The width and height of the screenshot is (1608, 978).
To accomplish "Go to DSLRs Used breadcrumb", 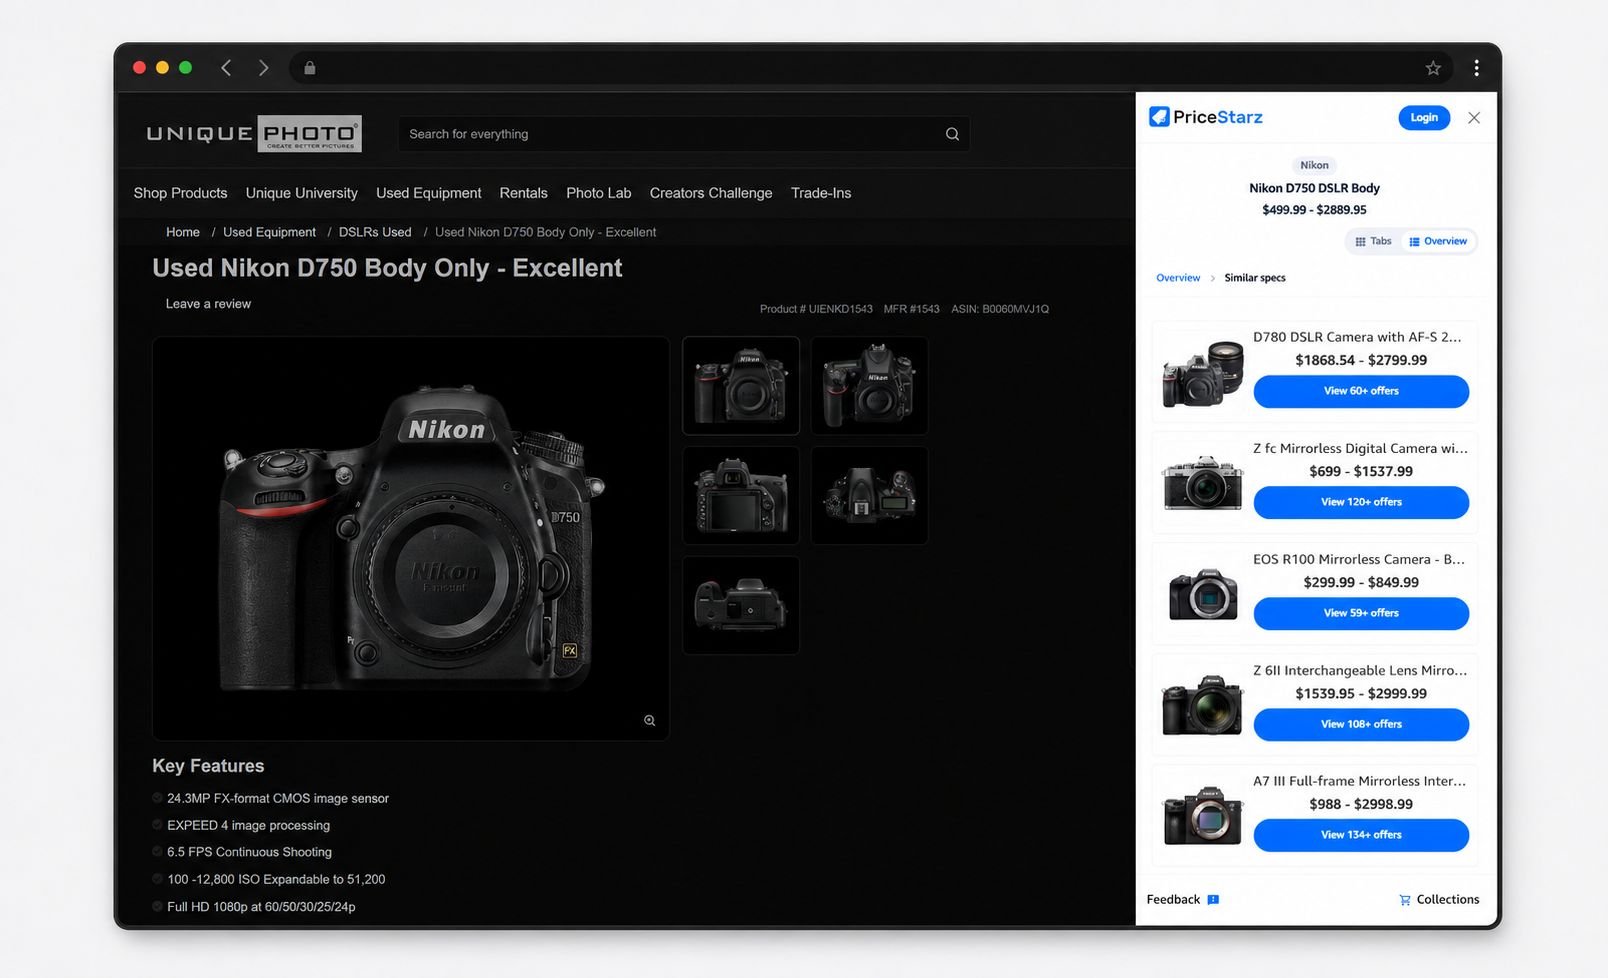I will 375,232.
